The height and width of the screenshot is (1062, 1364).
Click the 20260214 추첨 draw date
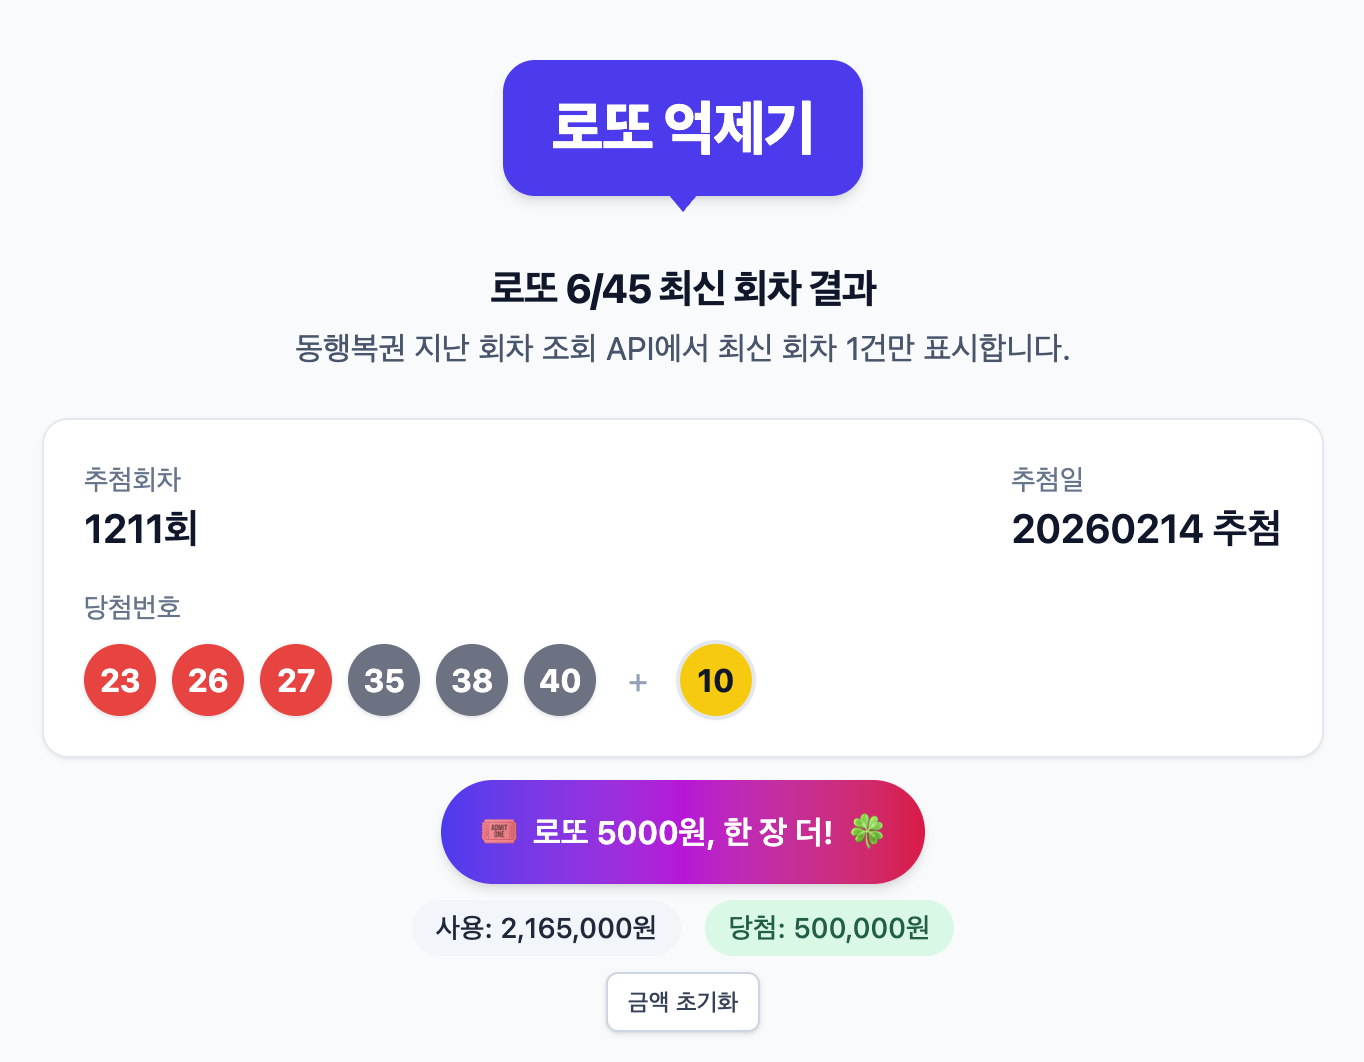[x=1147, y=530]
